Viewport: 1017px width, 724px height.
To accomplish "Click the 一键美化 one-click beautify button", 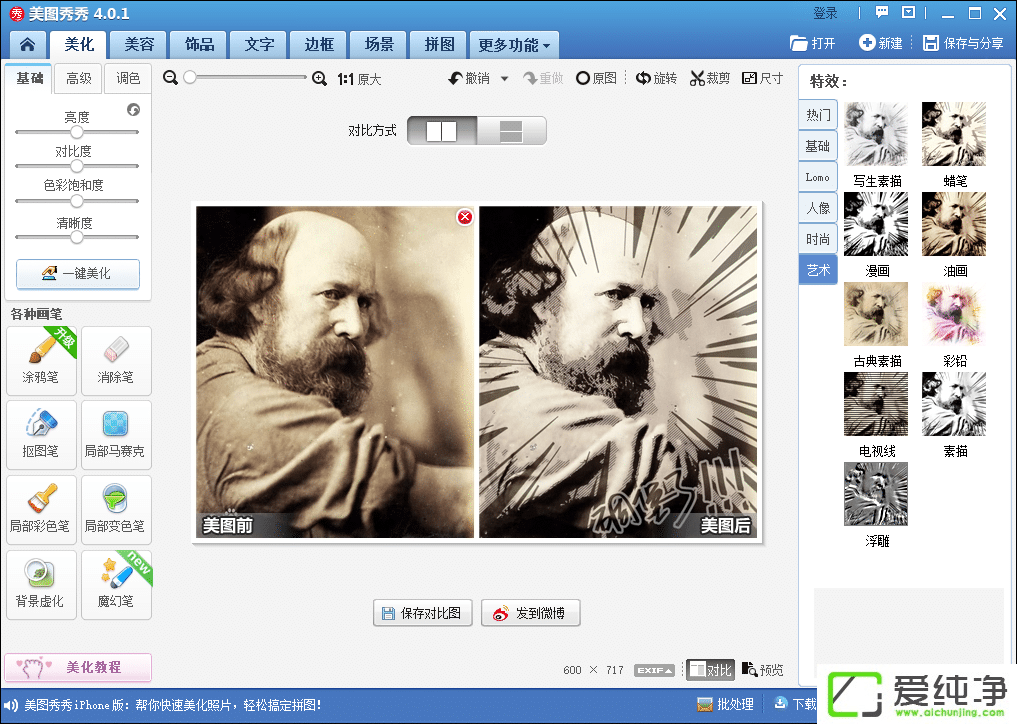I will [78, 273].
